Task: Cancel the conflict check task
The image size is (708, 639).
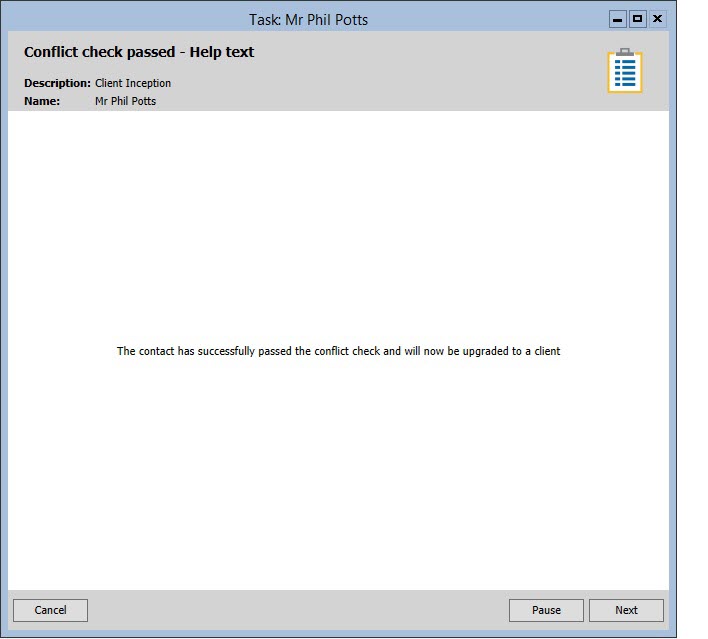Action: point(50,610)
